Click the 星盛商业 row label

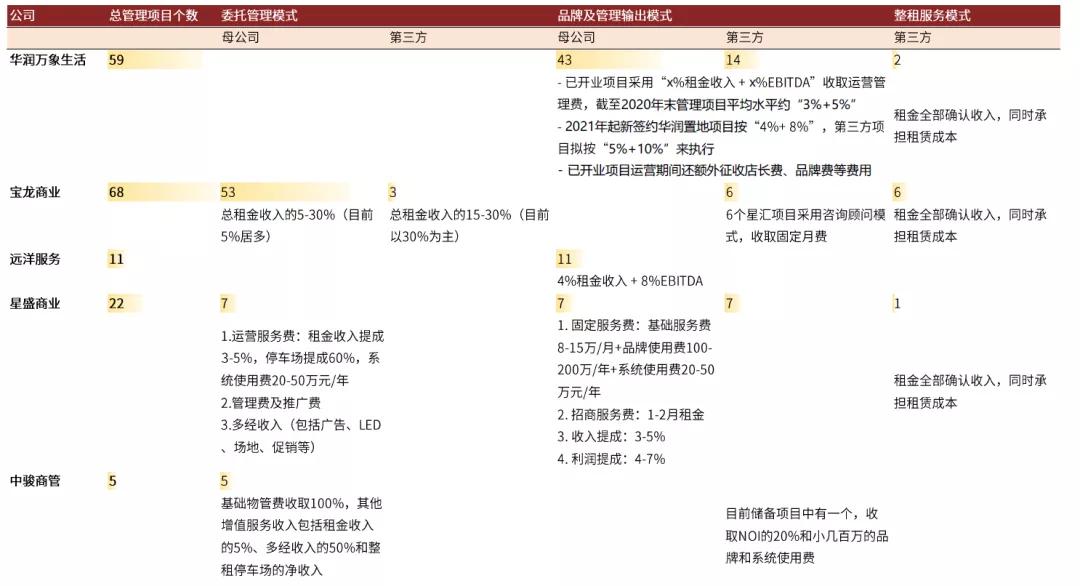point(32,303)
